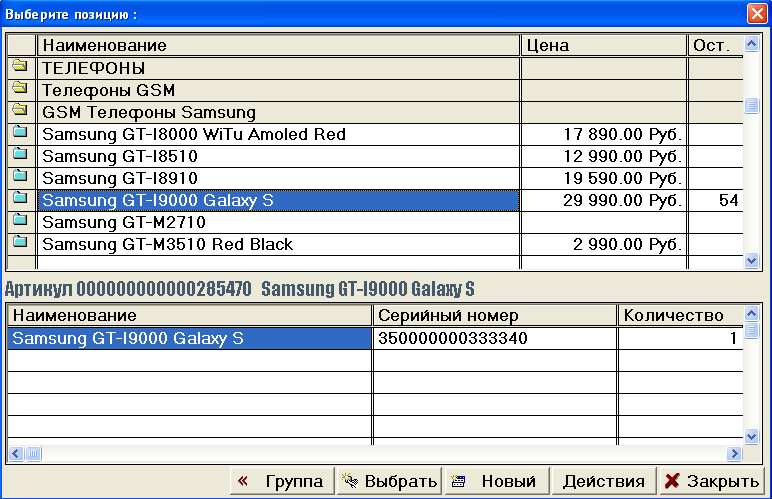Select Samsung GT-I8510 row name
The height and width of the screenshot is (499, 772).
coord(279,156)
